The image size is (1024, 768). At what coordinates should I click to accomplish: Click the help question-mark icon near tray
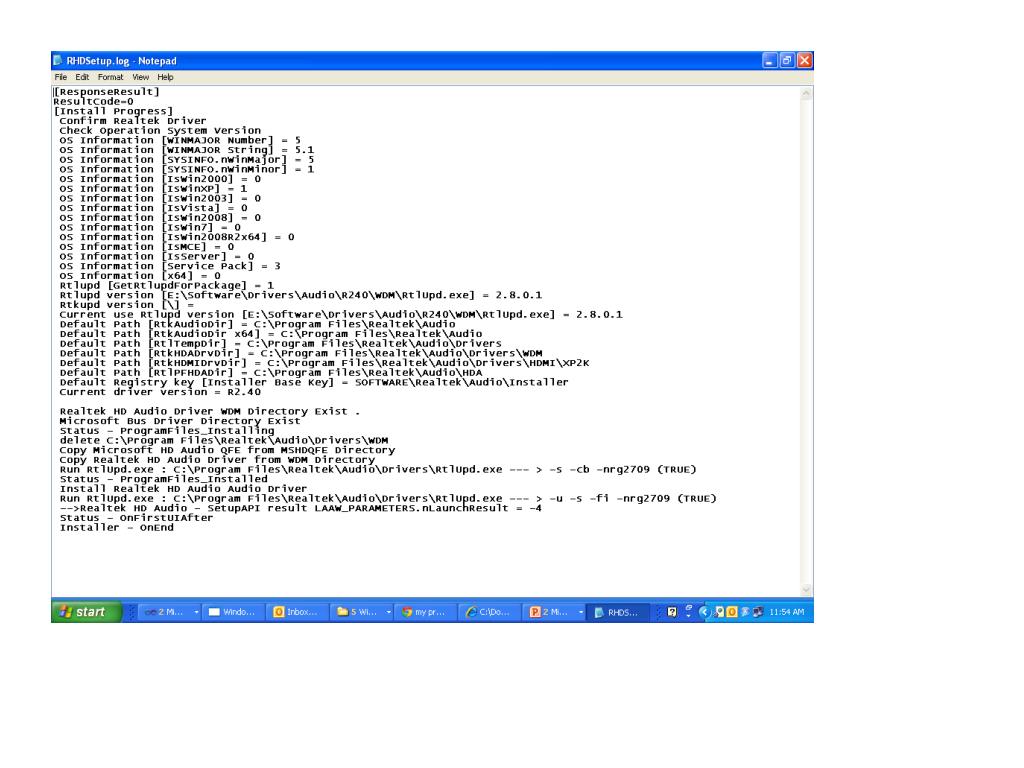(671, 612)
